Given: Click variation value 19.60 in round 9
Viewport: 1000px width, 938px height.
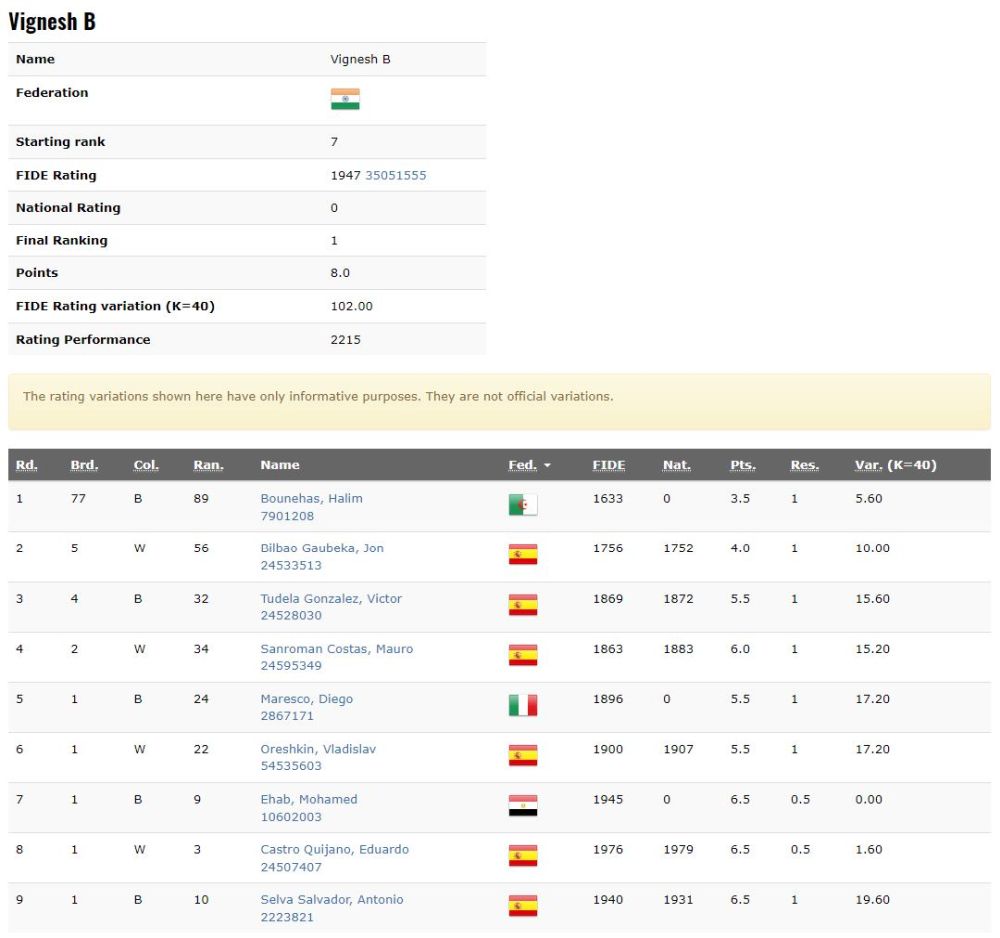Looking at the screenshot, I should pos(872,900).
